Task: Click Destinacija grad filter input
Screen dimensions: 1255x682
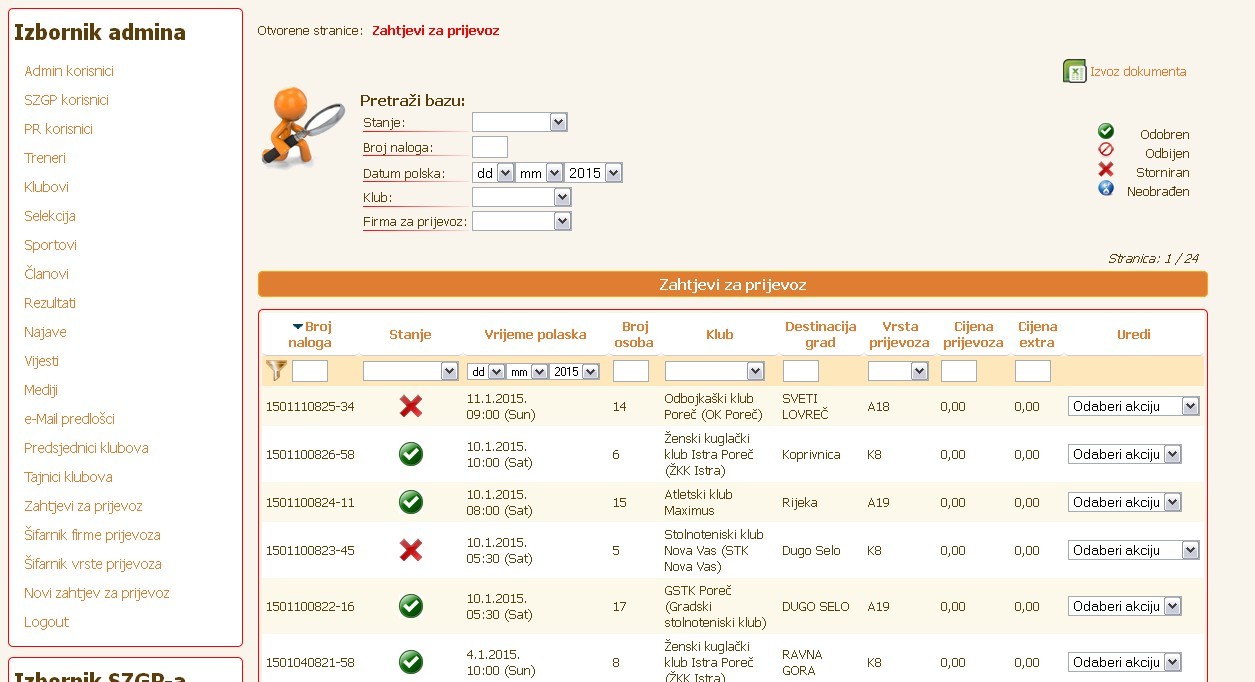Action: [801, 371]
